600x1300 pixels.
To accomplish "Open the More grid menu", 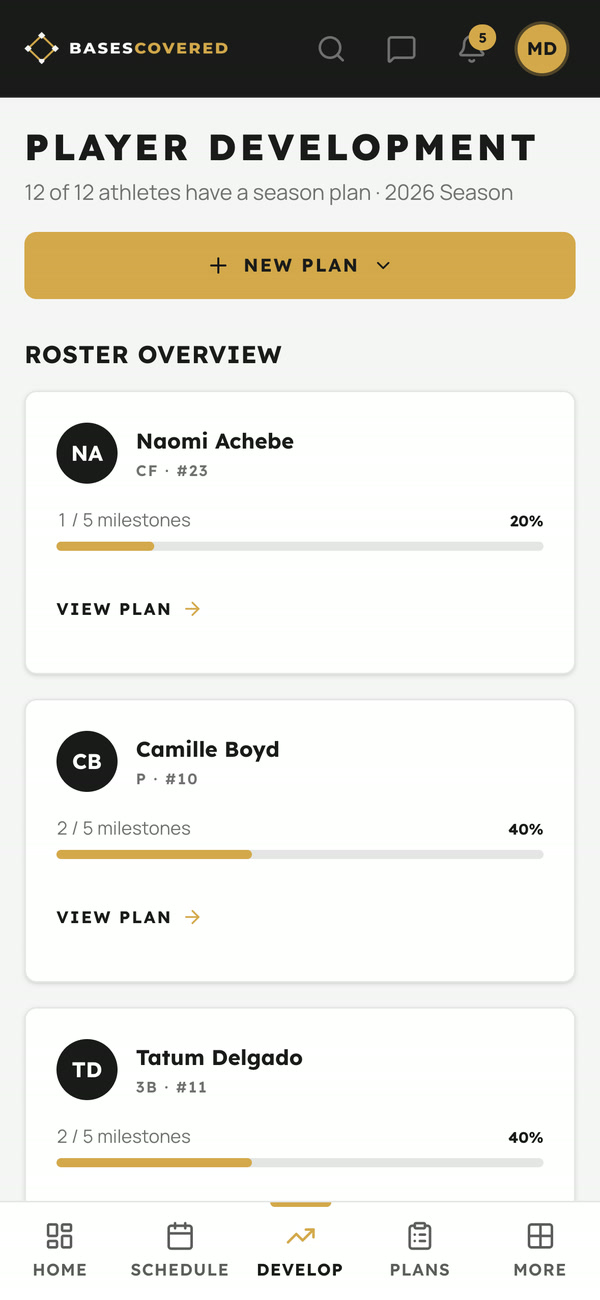I will (x=540, y=1250).
